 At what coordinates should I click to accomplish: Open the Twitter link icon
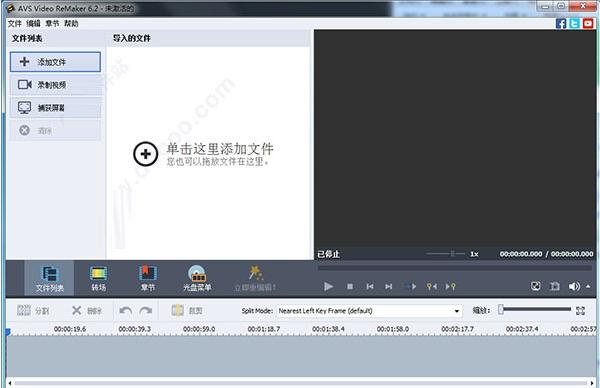[x=574, y=24]
